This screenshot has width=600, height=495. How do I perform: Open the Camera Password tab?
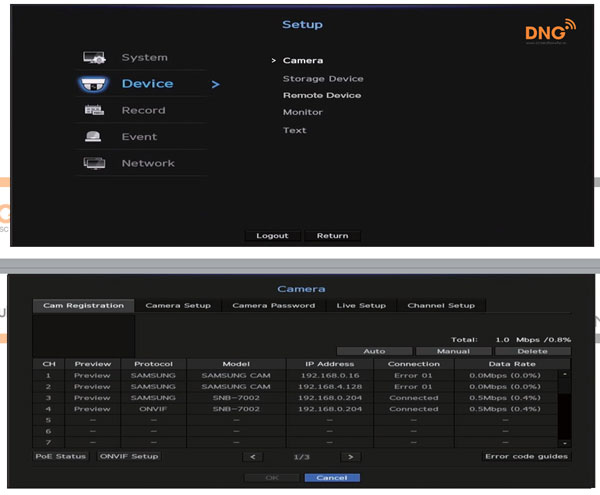273,305
